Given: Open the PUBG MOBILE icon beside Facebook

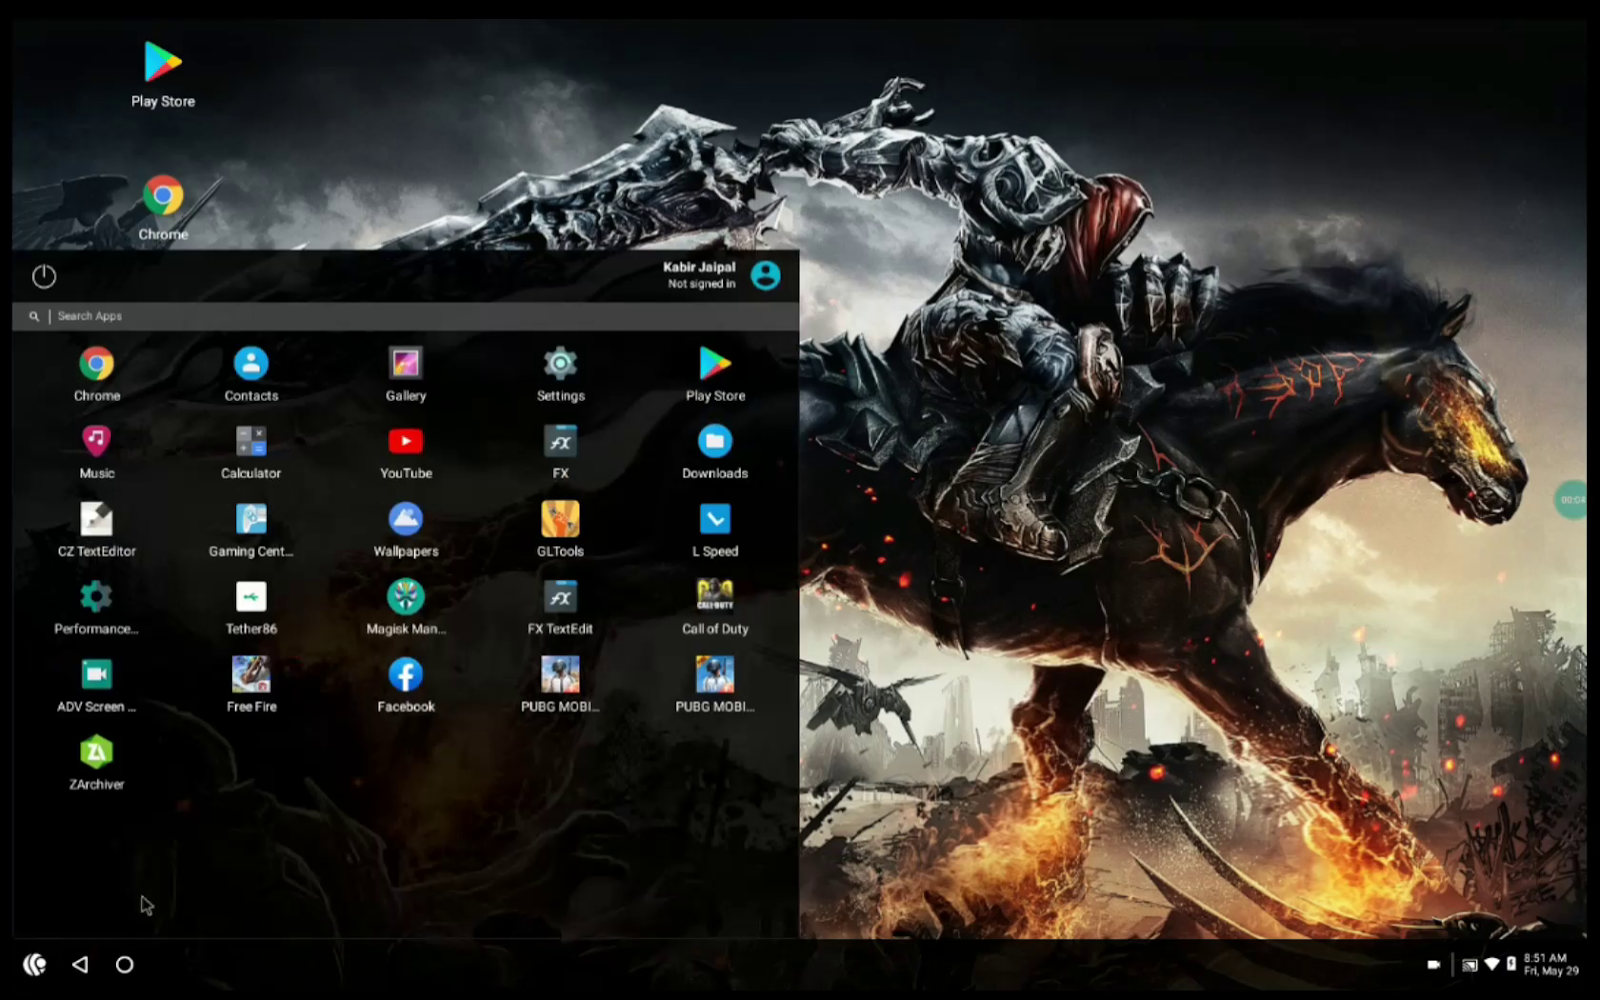Looking at the screenshot, I should coord(561,686).
